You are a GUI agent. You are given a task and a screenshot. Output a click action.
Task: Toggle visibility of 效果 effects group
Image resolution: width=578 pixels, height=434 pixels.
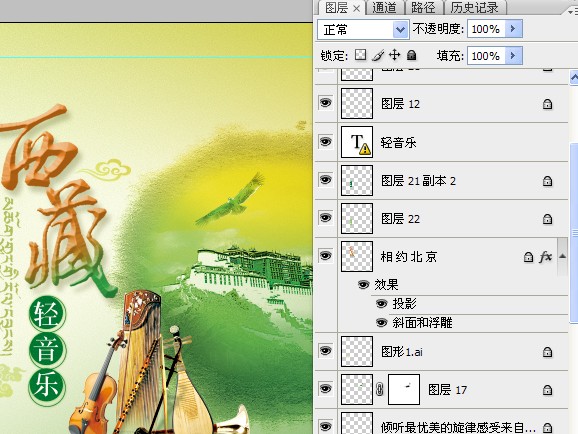tap(363, 285)
